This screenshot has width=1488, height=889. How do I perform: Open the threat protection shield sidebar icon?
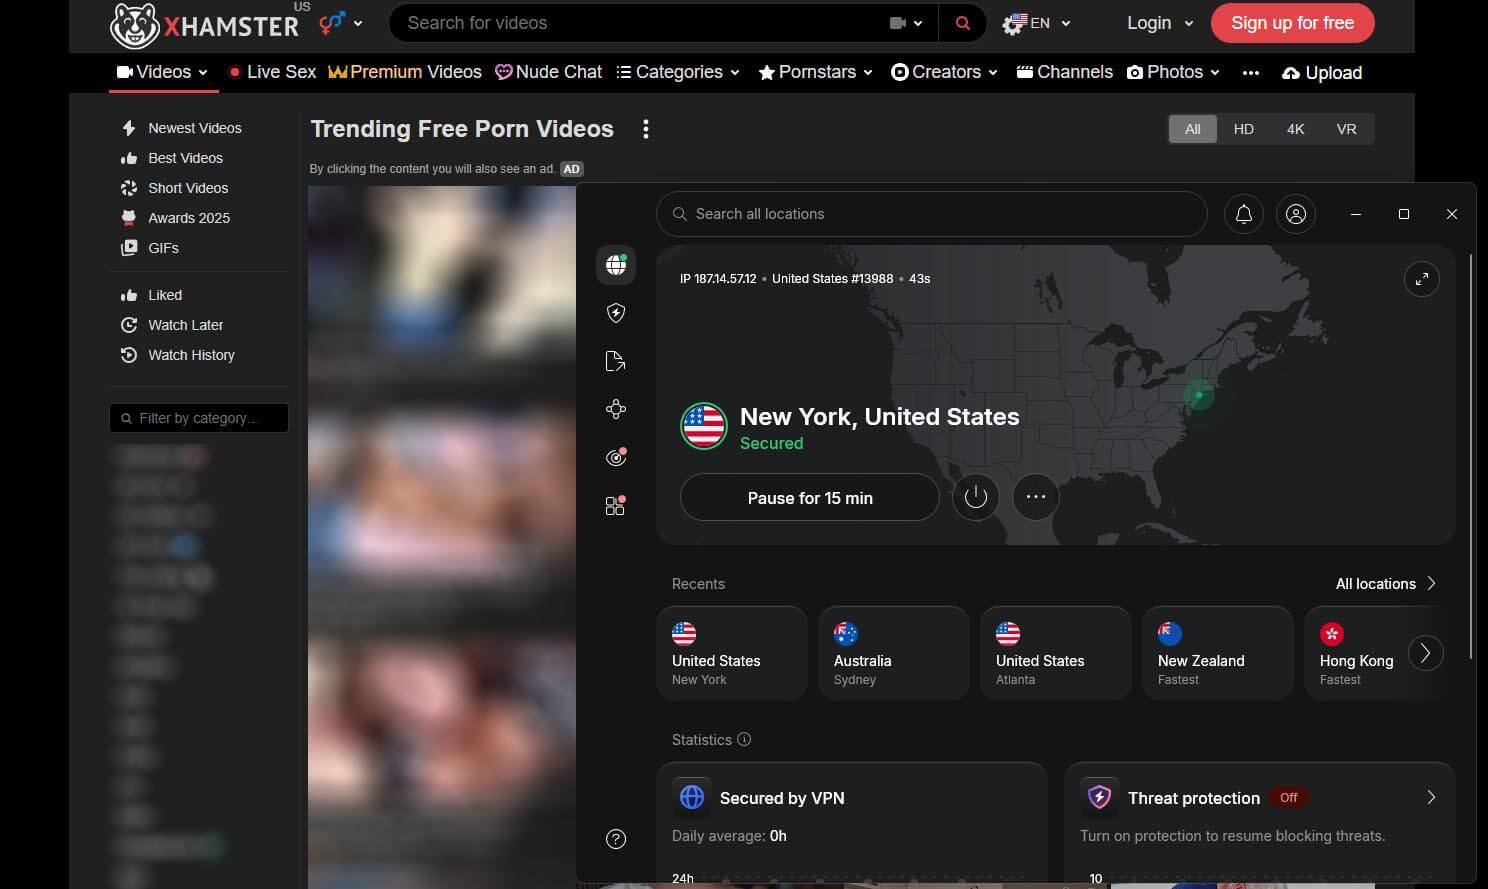tap(616, 313)
